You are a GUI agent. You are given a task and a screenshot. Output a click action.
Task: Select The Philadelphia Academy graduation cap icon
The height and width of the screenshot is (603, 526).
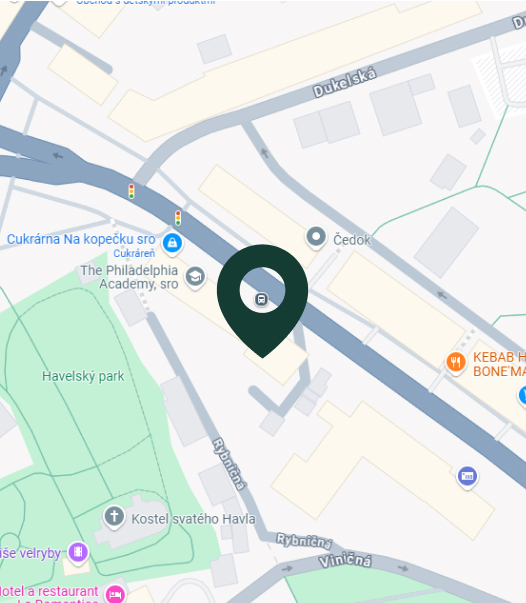pos(195,277)
